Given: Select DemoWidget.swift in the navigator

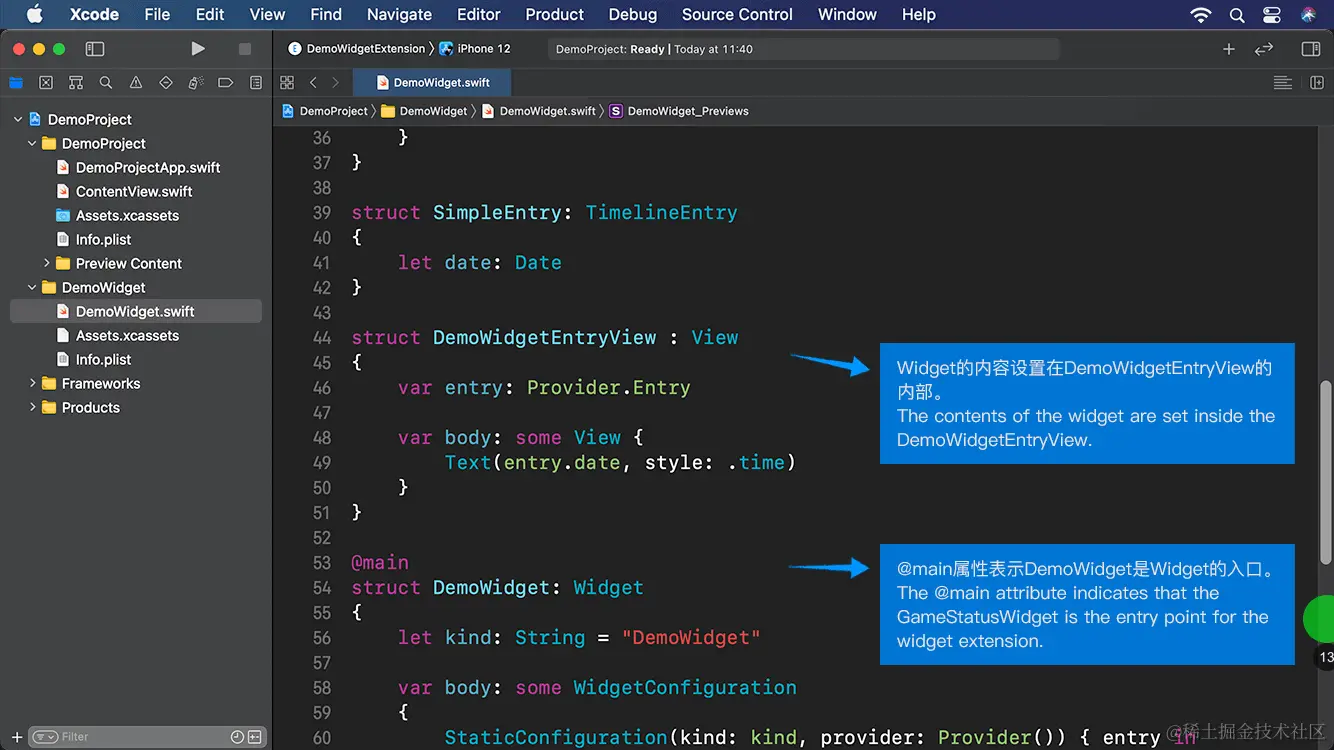Looking at the screenshot, I should pyautogui.click(x=136, y=311).
